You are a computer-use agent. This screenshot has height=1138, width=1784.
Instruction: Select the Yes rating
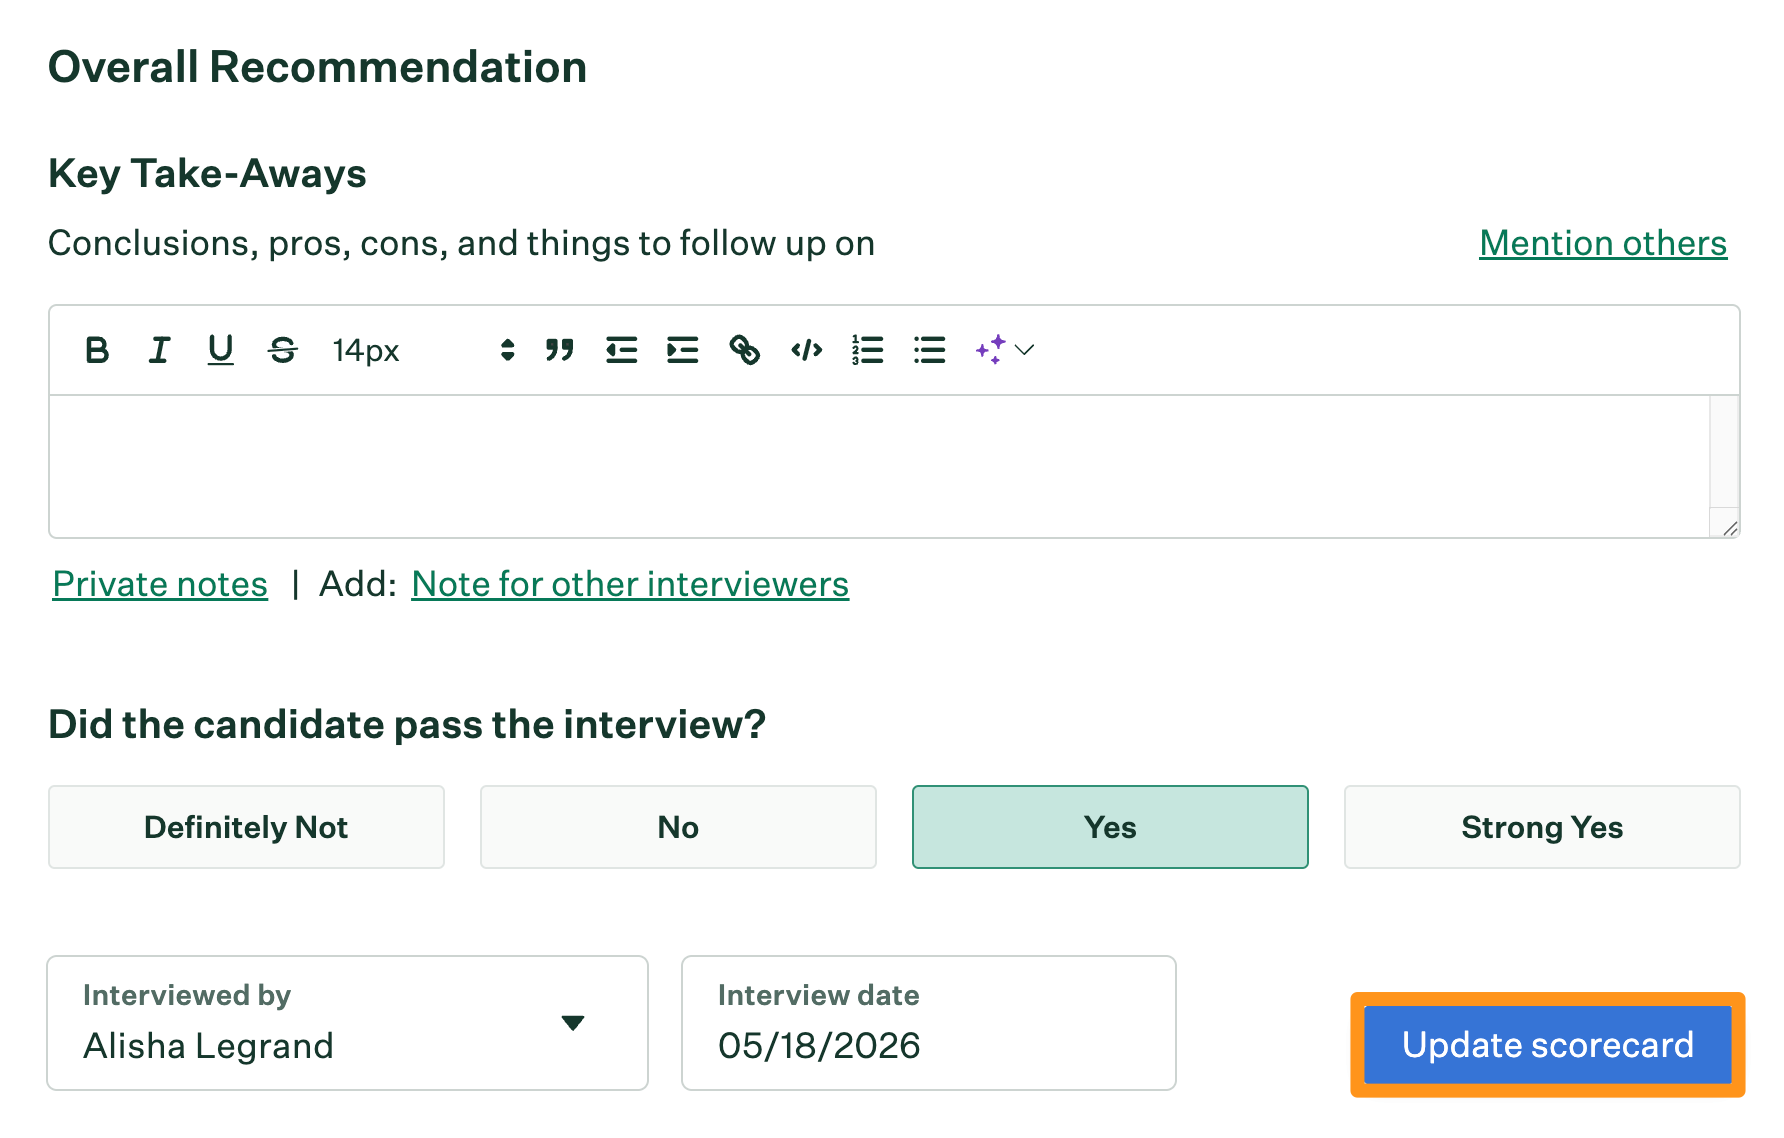click(1110, 827)
